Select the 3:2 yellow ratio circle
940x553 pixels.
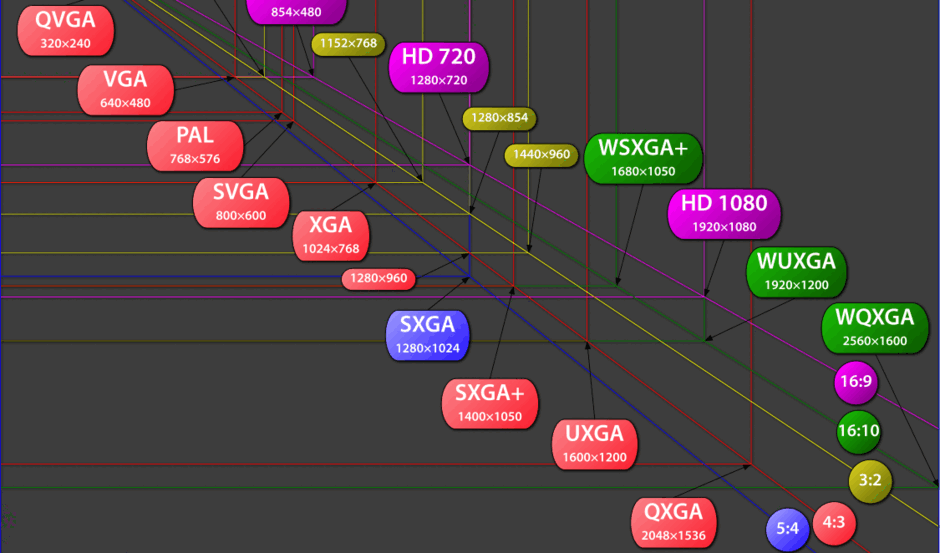tap(870, 481)
